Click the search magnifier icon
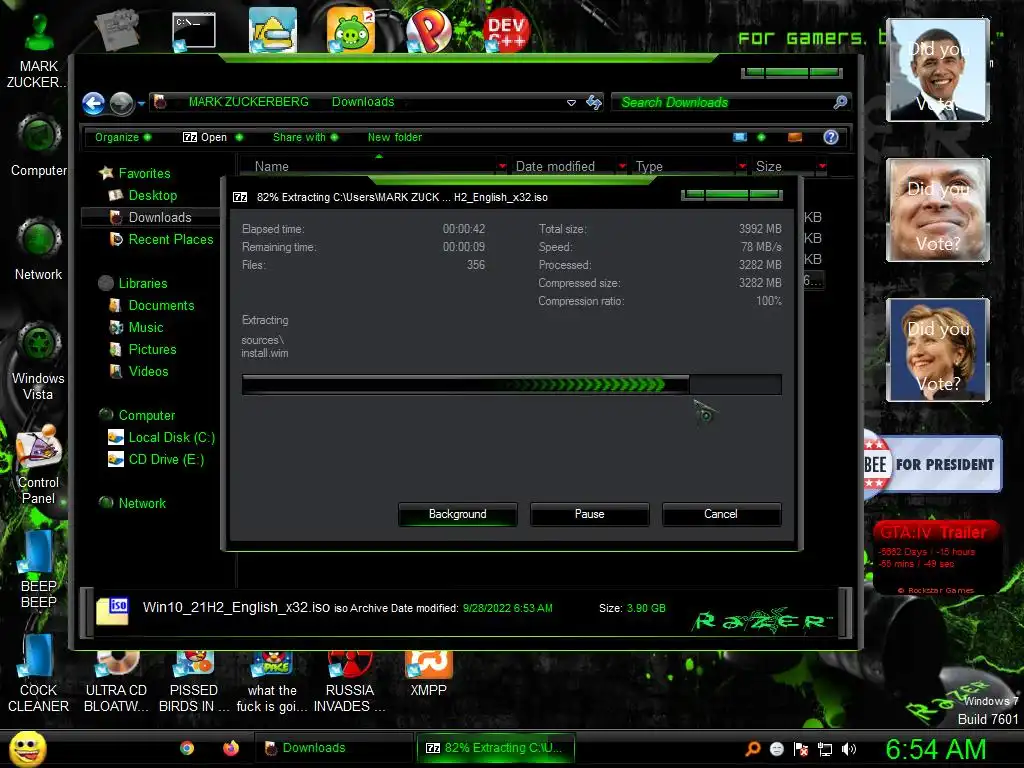 840,102
